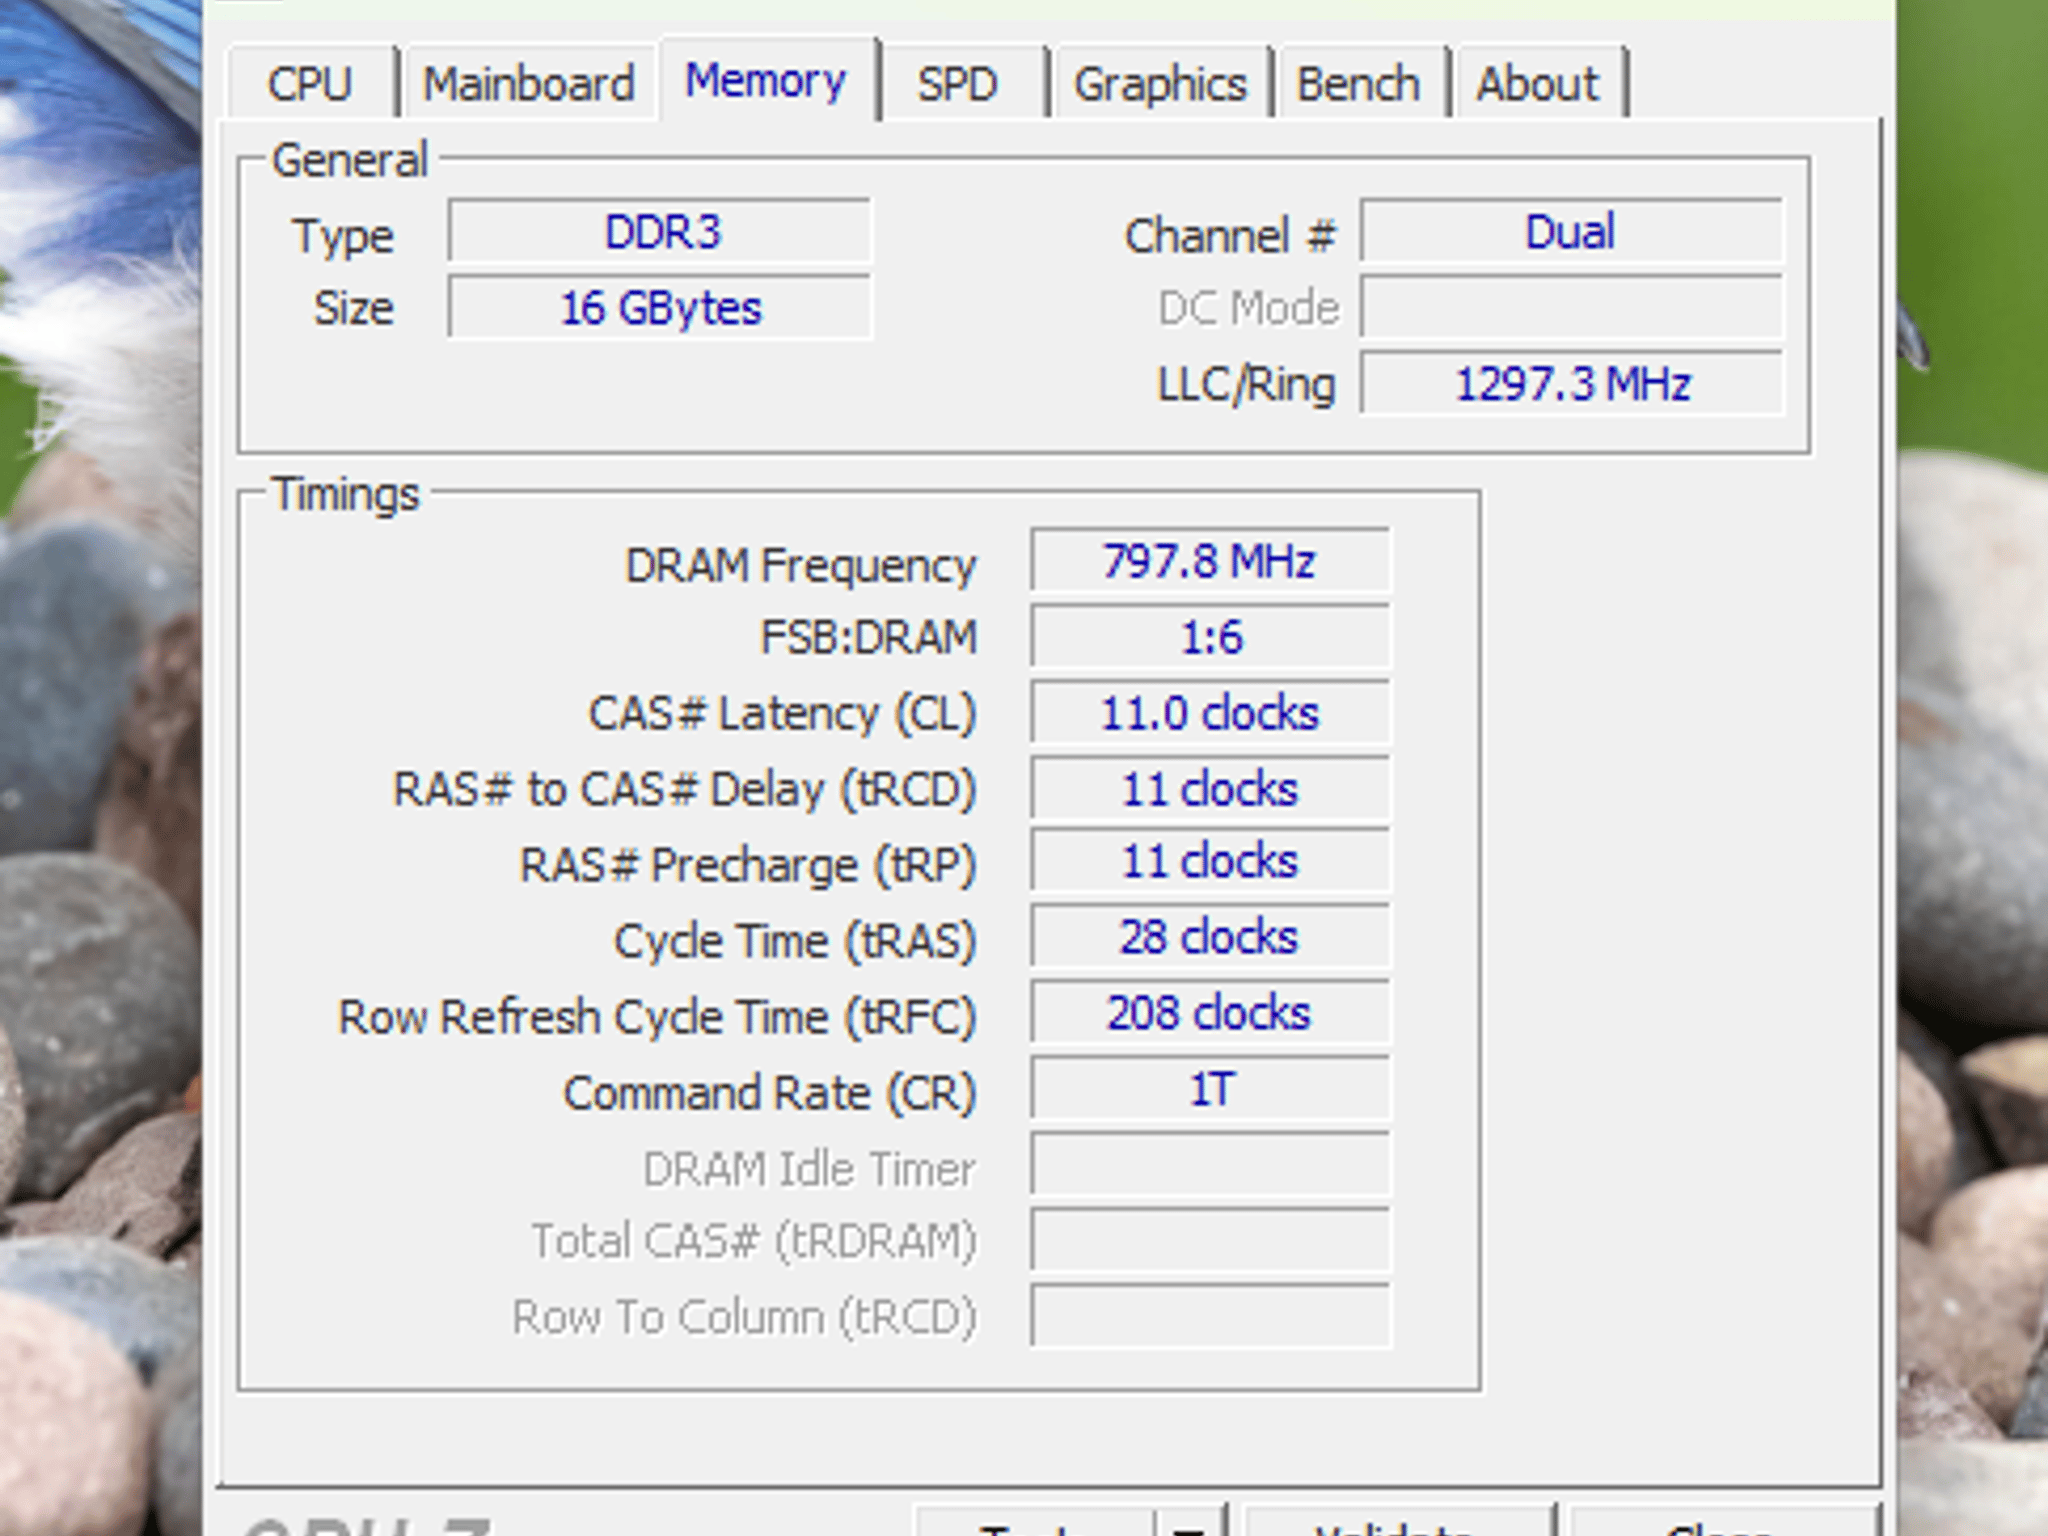Switch to the CPU tab
The image size is (2048, 1536).
tap(310, 83)
